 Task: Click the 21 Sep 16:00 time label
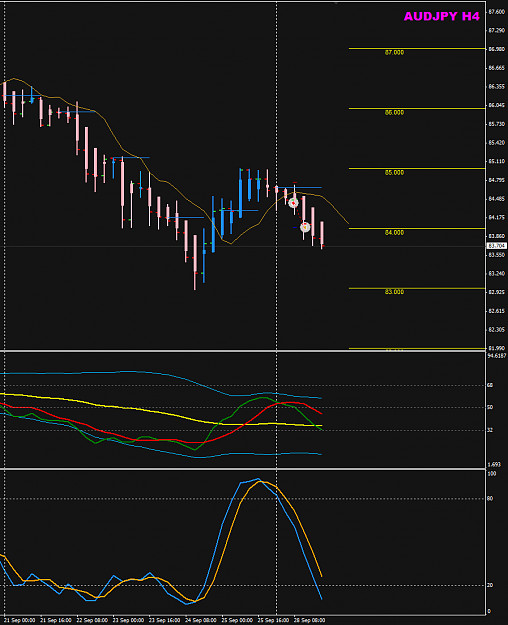[56, 621]
